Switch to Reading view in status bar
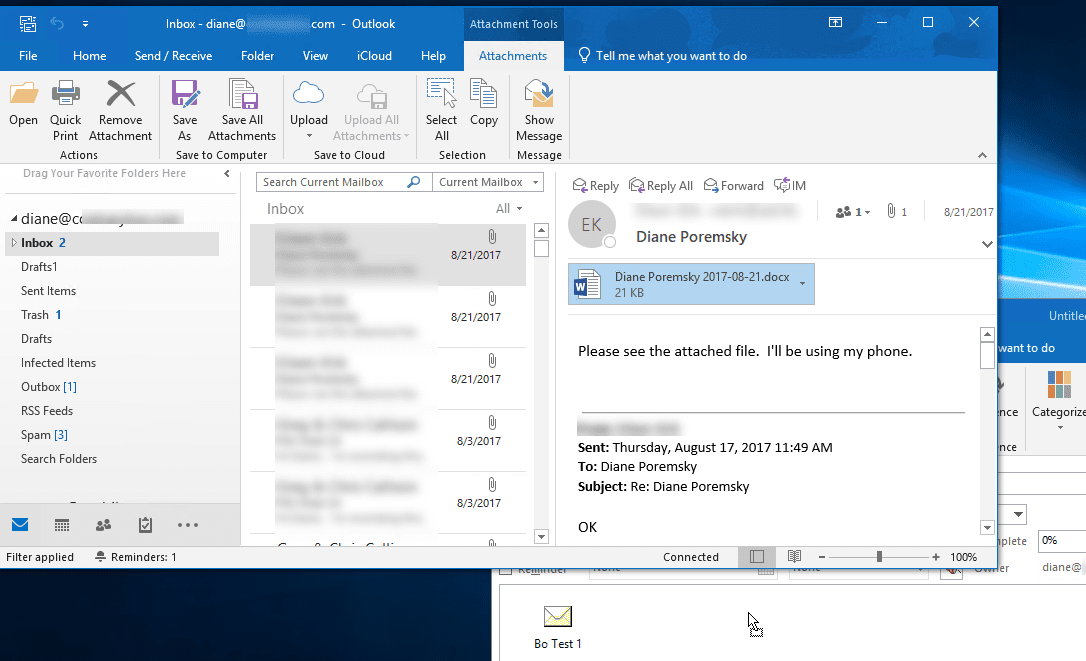The image size is (1086, 661). point(794,557)
